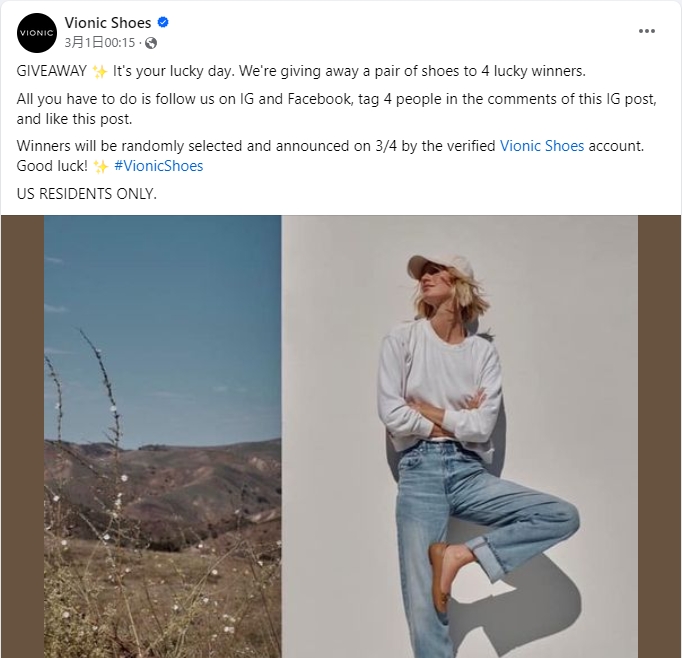Click the white baseball cap in photo

point(439,266)
